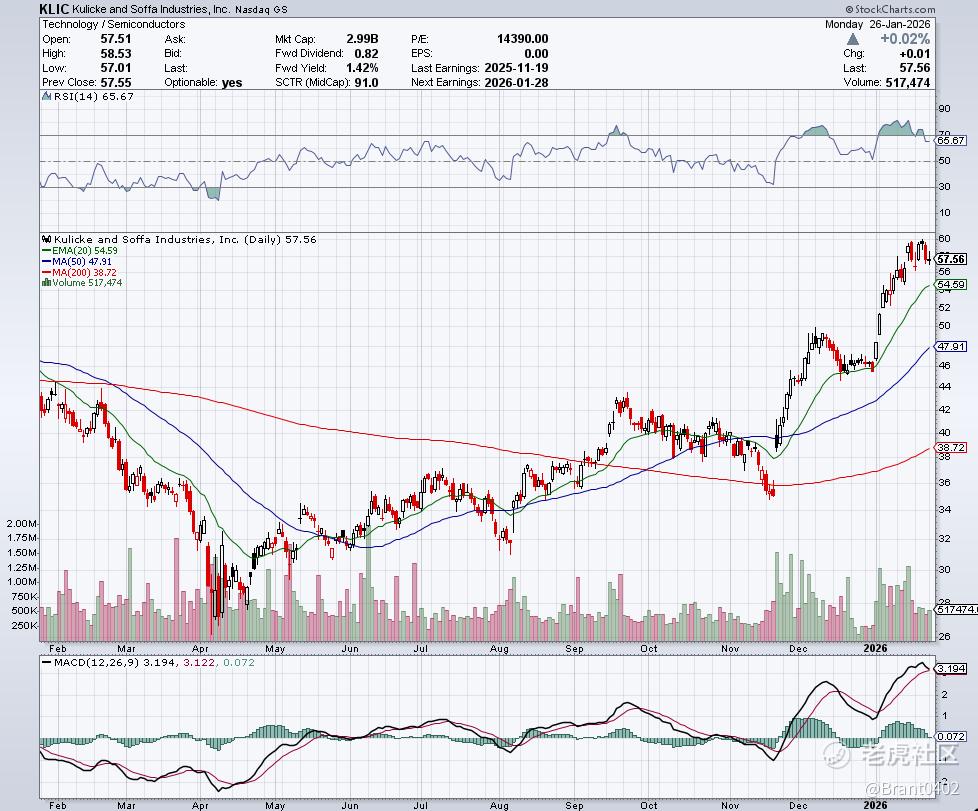
Task: Select the EMA(20) 54.59 legend entry
Action: pos(79,250)
